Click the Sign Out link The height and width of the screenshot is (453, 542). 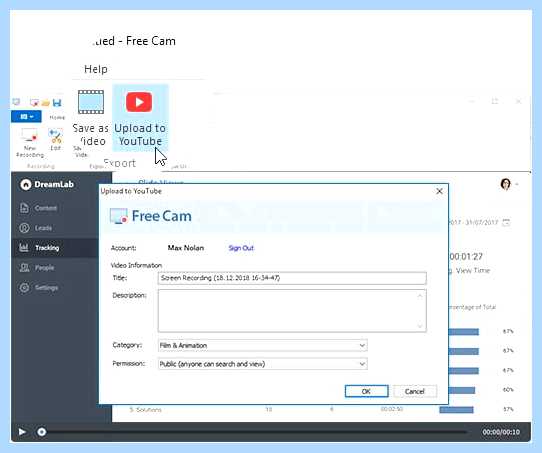[241, 248]
